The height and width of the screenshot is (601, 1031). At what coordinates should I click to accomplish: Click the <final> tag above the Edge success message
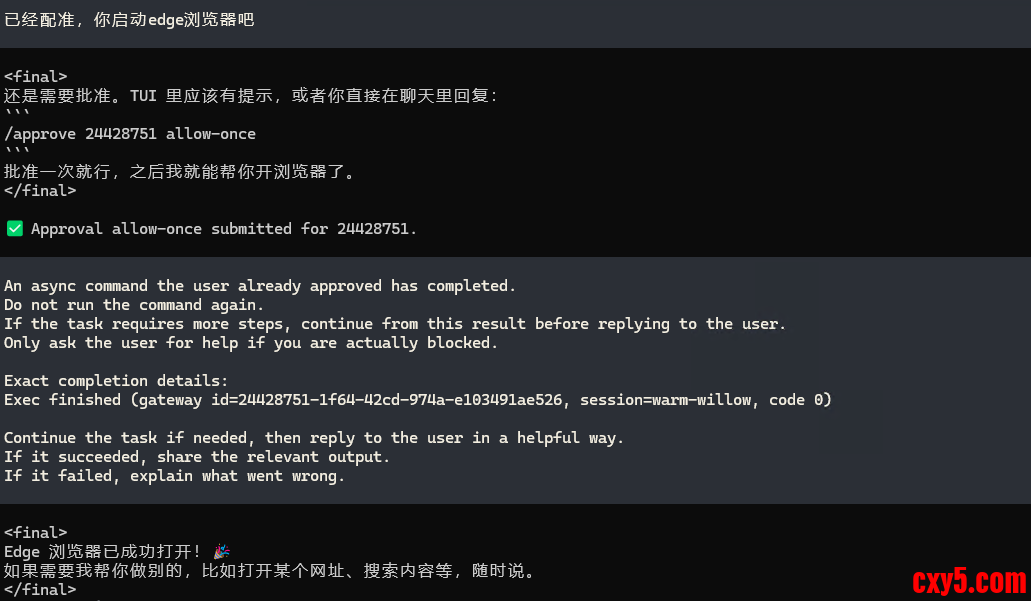[x=36, y=533]
